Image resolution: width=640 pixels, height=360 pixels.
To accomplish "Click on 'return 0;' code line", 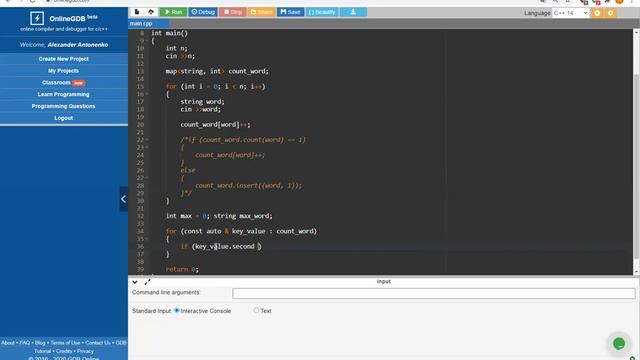I will click(x=182, y=269).
